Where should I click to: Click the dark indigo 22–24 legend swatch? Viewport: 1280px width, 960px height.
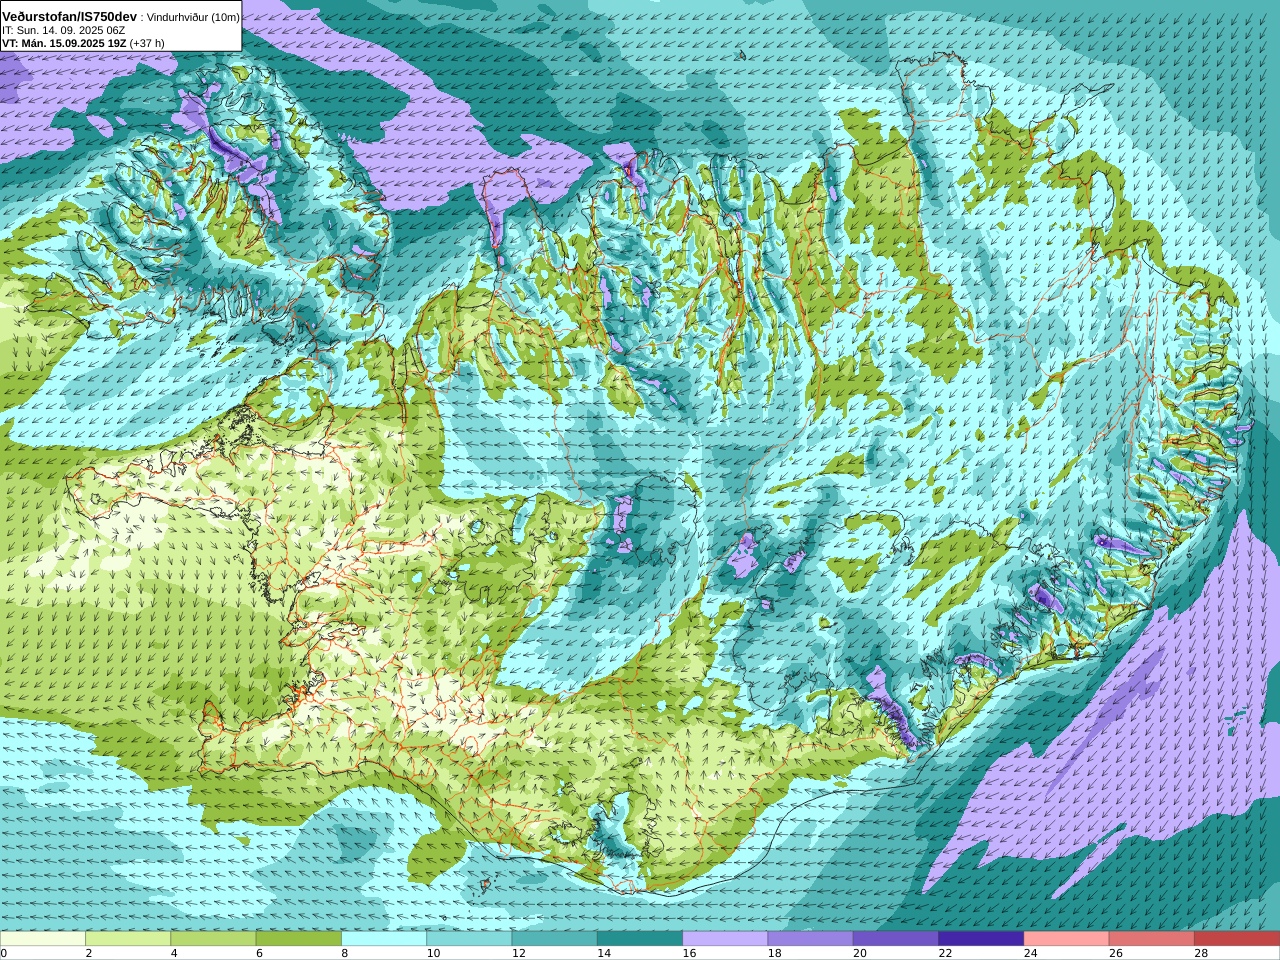click(981, 939)
